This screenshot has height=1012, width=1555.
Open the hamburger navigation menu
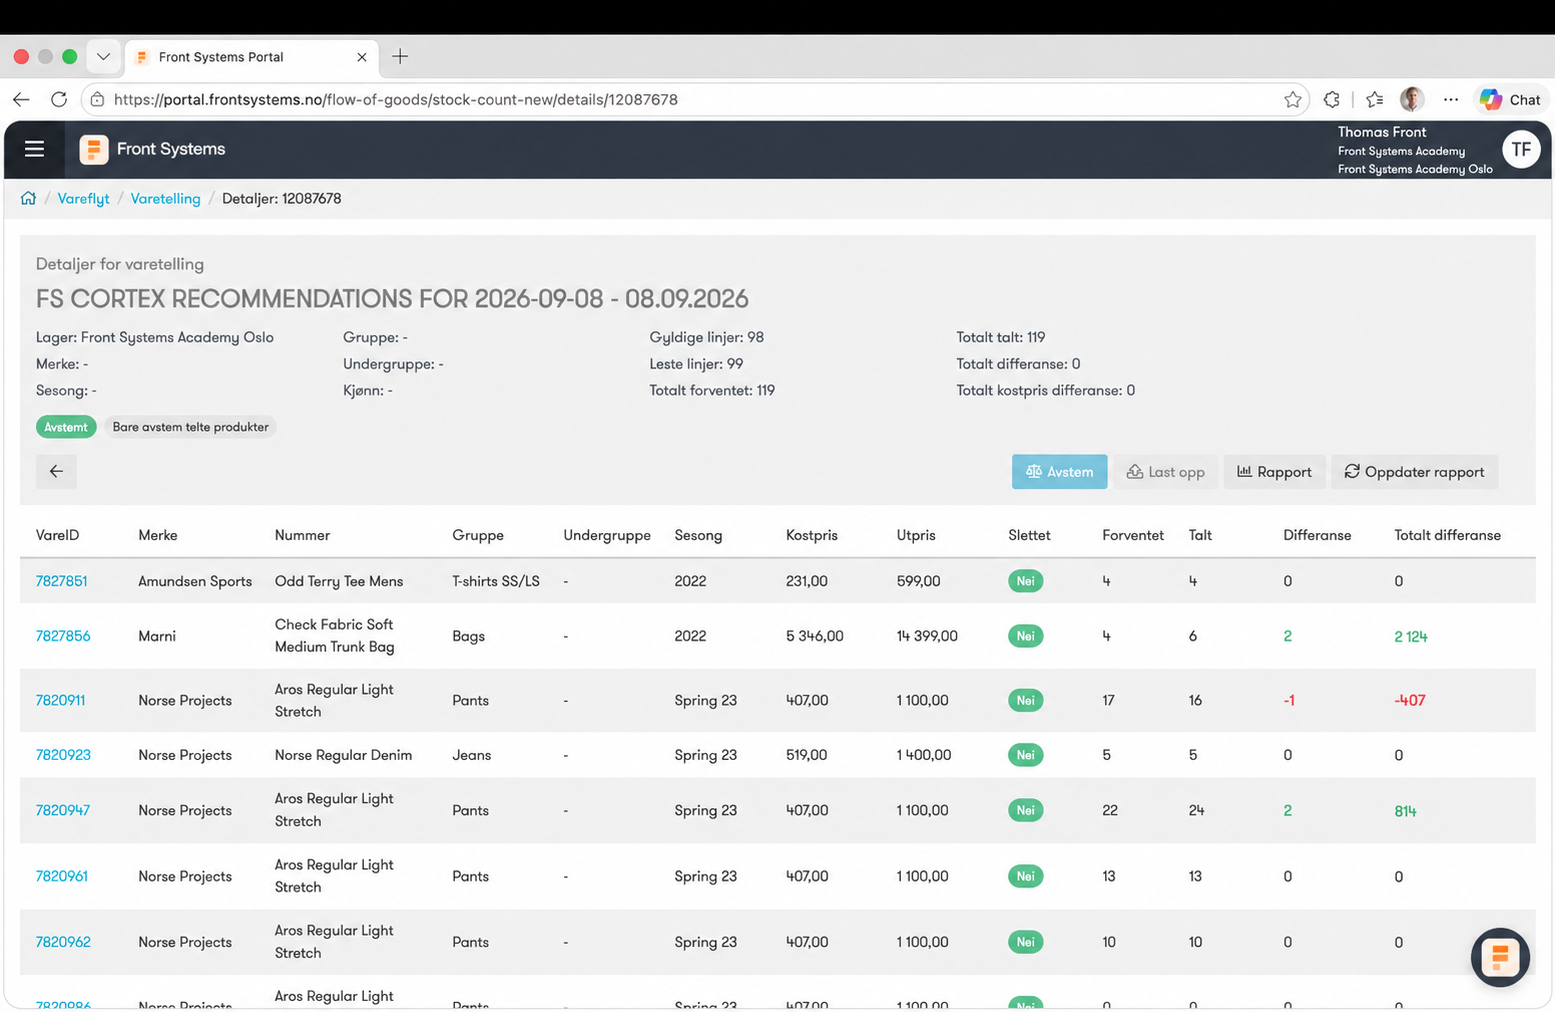click(x=34, y=149)
